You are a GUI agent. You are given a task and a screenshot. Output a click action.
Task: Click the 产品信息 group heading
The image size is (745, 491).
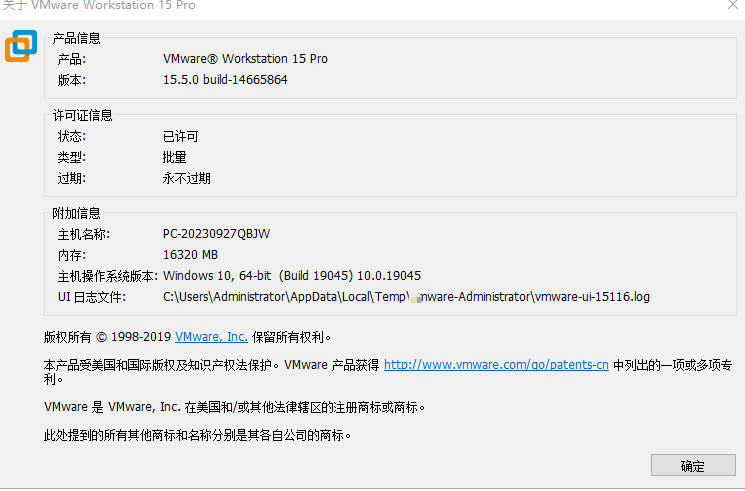point(76,38)
